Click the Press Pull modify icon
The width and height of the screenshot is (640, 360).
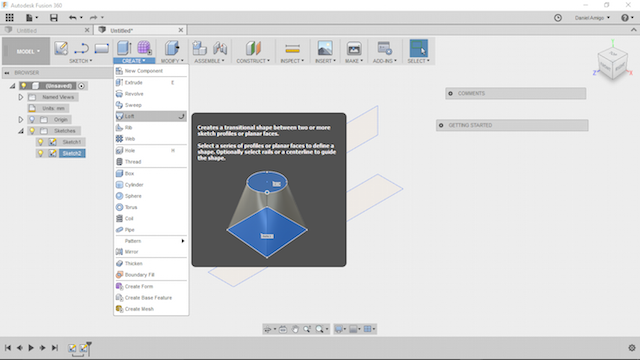(x=172, y=48)
